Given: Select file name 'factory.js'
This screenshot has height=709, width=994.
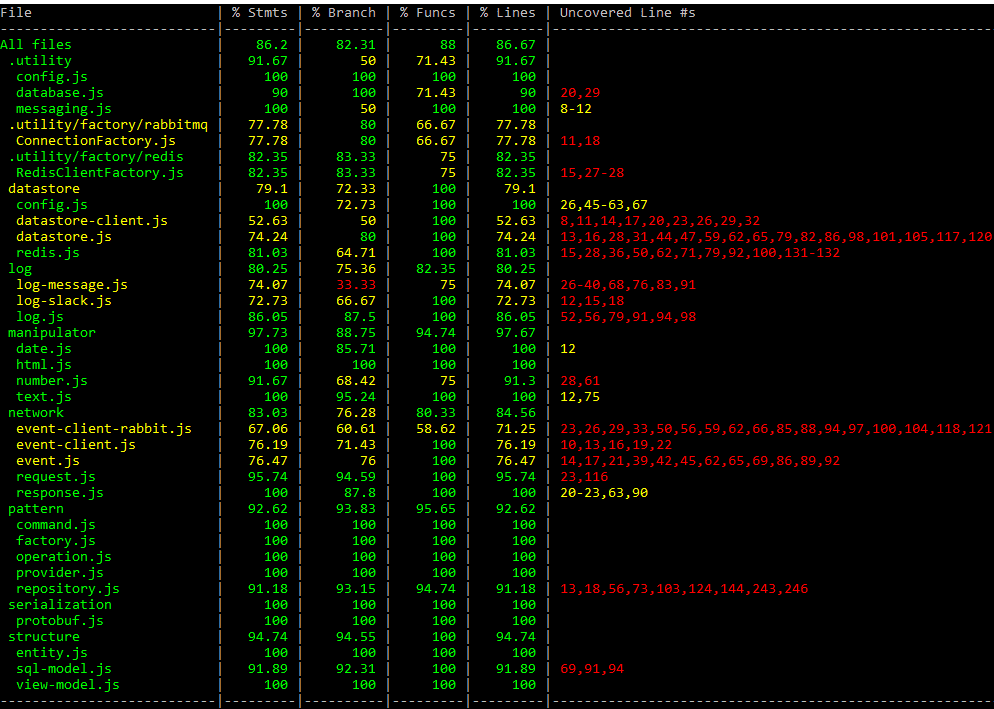Looking at the screenshot, I should coord(56,541).
